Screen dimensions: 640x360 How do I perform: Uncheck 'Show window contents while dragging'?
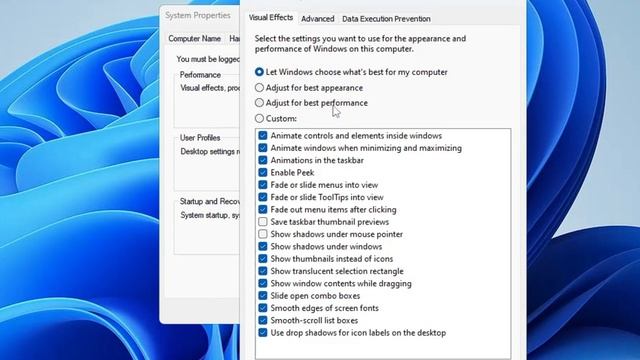(263, 283)
